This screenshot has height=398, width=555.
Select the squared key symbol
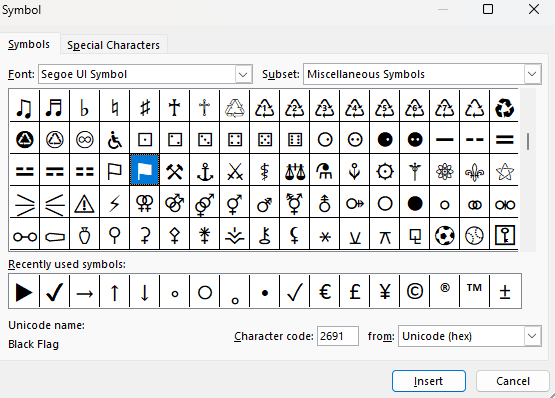tap(504, 235)
